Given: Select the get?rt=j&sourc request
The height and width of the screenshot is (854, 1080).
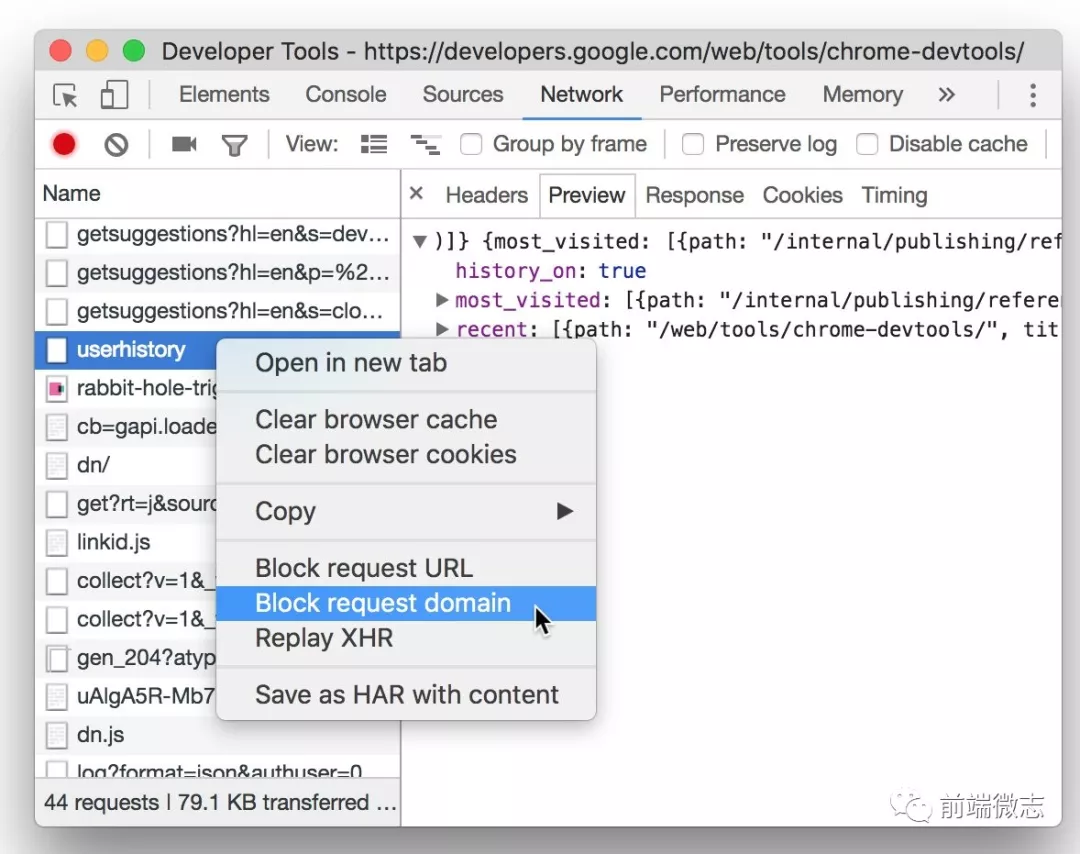Looking at the screenshot, I should 126,504.
